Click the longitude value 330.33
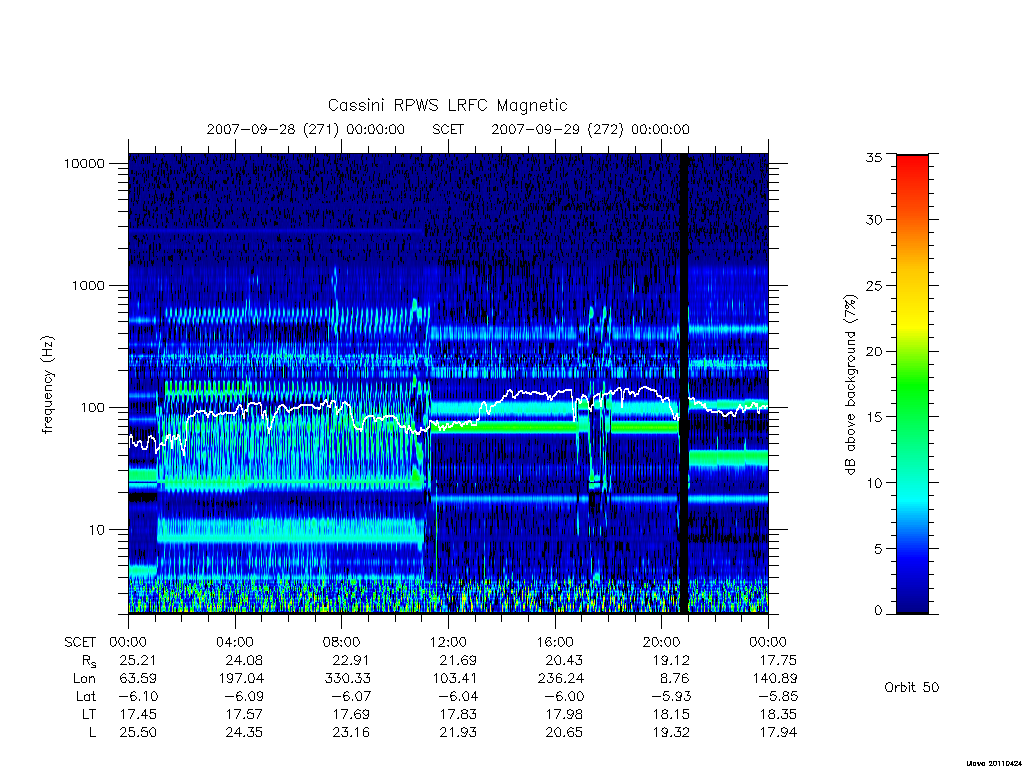Viewport: 1024px width, 768px height. pos(347,679)
